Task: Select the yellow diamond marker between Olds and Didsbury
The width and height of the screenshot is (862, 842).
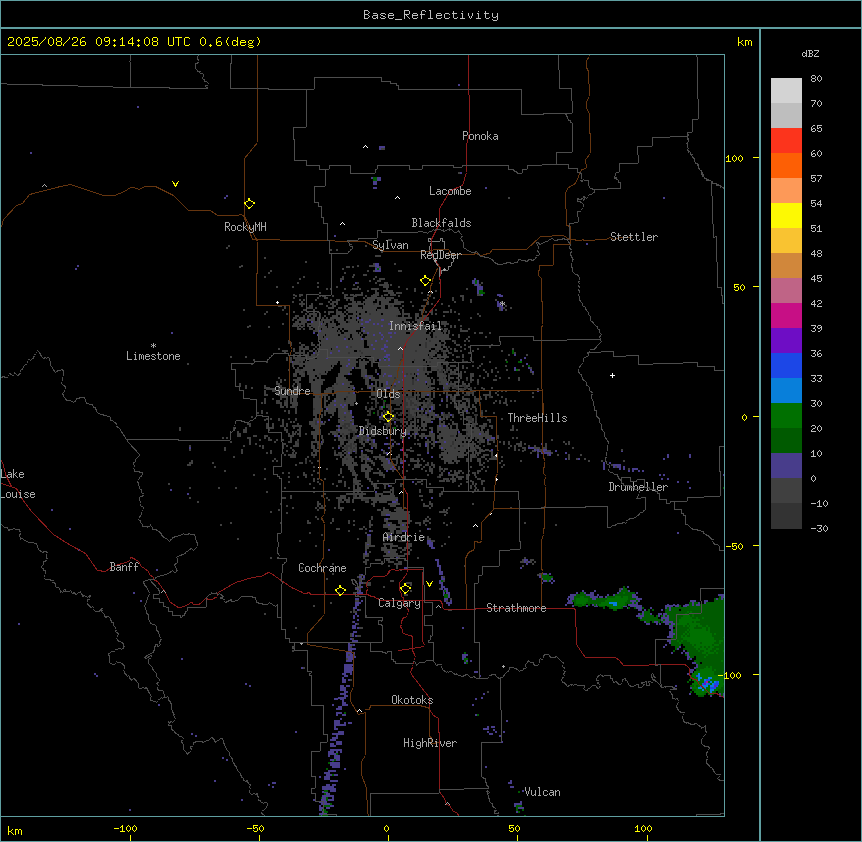Action: pyautogui.click(x=388, y=417)
